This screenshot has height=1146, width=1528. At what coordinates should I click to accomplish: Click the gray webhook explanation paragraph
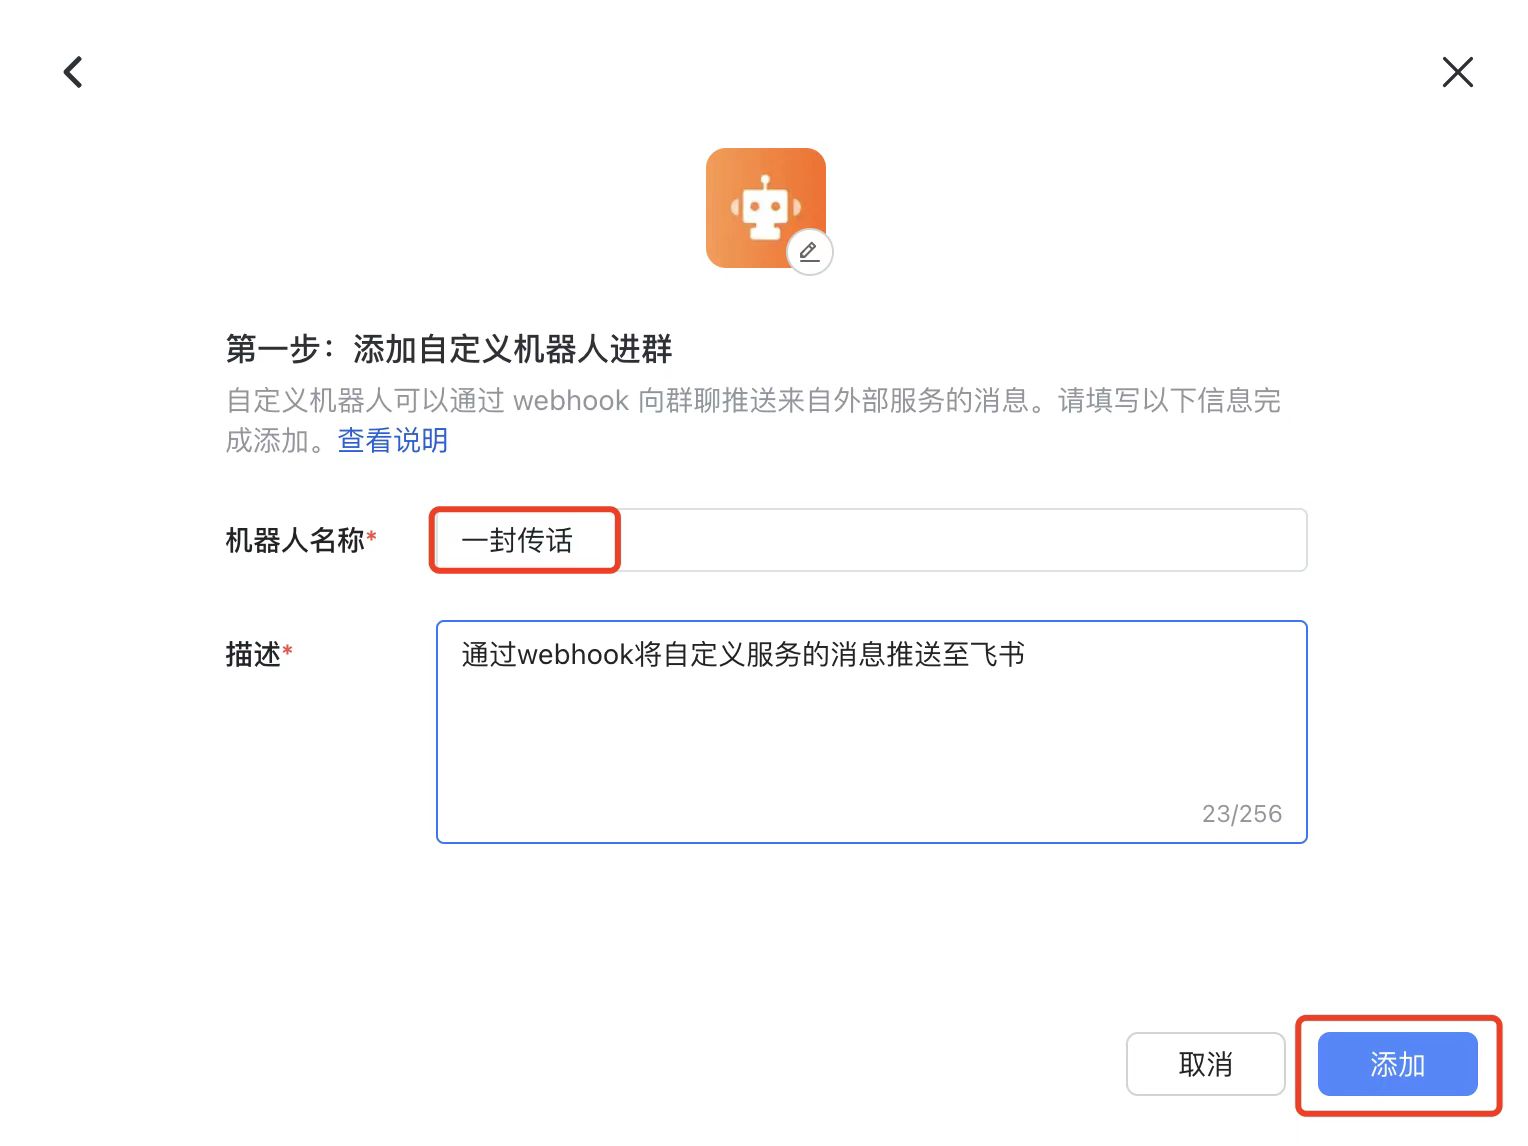point(753,420)
